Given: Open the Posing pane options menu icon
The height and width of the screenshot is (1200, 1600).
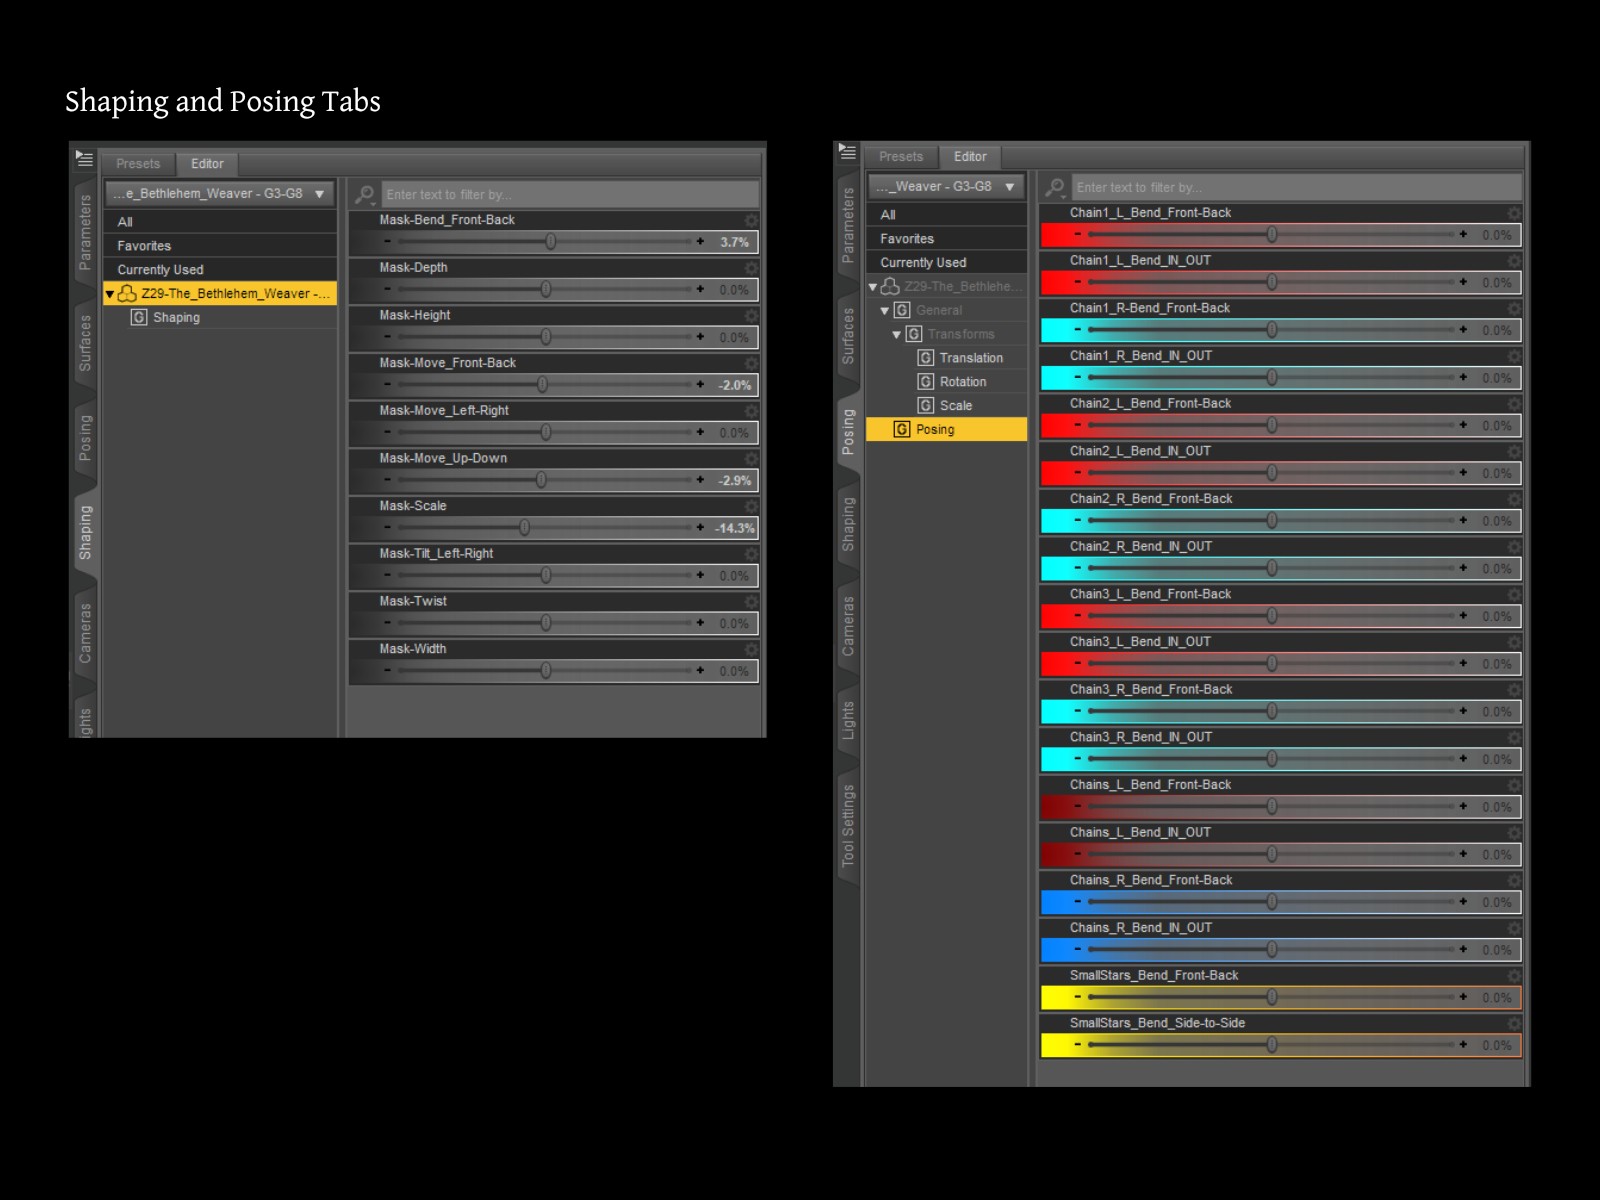Looking at the screenshot, I should point(847,152).
